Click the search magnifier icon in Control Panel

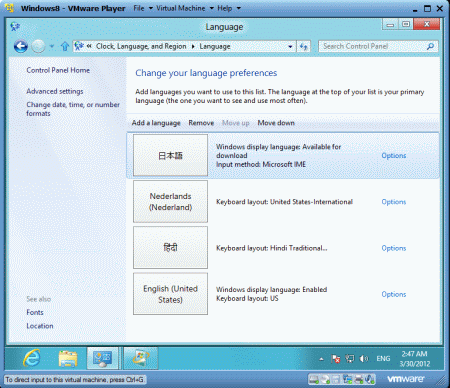430,46
